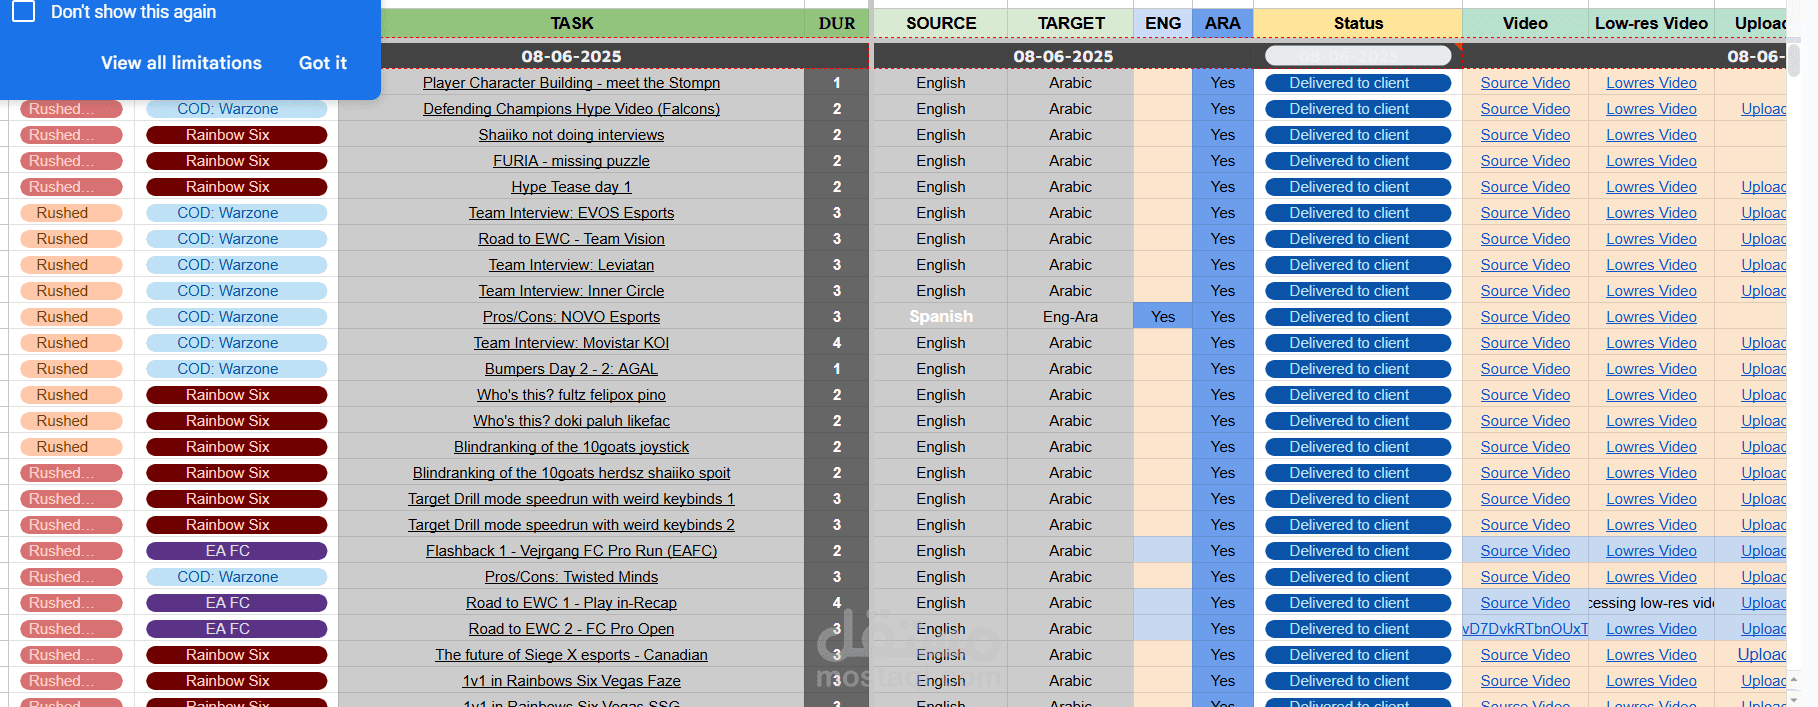Image resolution: width=1818 pixels, height=707 pixels.
Task: Select the 08-06-2025 date cell under SOURCE
Action: click(x=1063, y=56)
